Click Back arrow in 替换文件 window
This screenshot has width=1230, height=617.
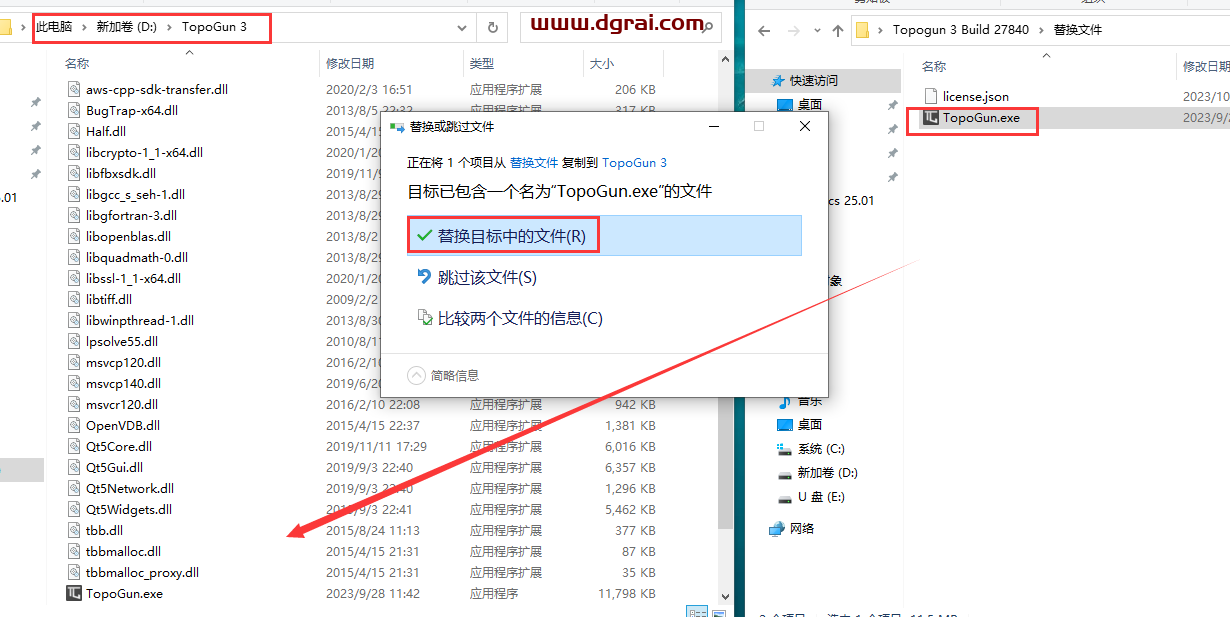[x=764, y=30]
